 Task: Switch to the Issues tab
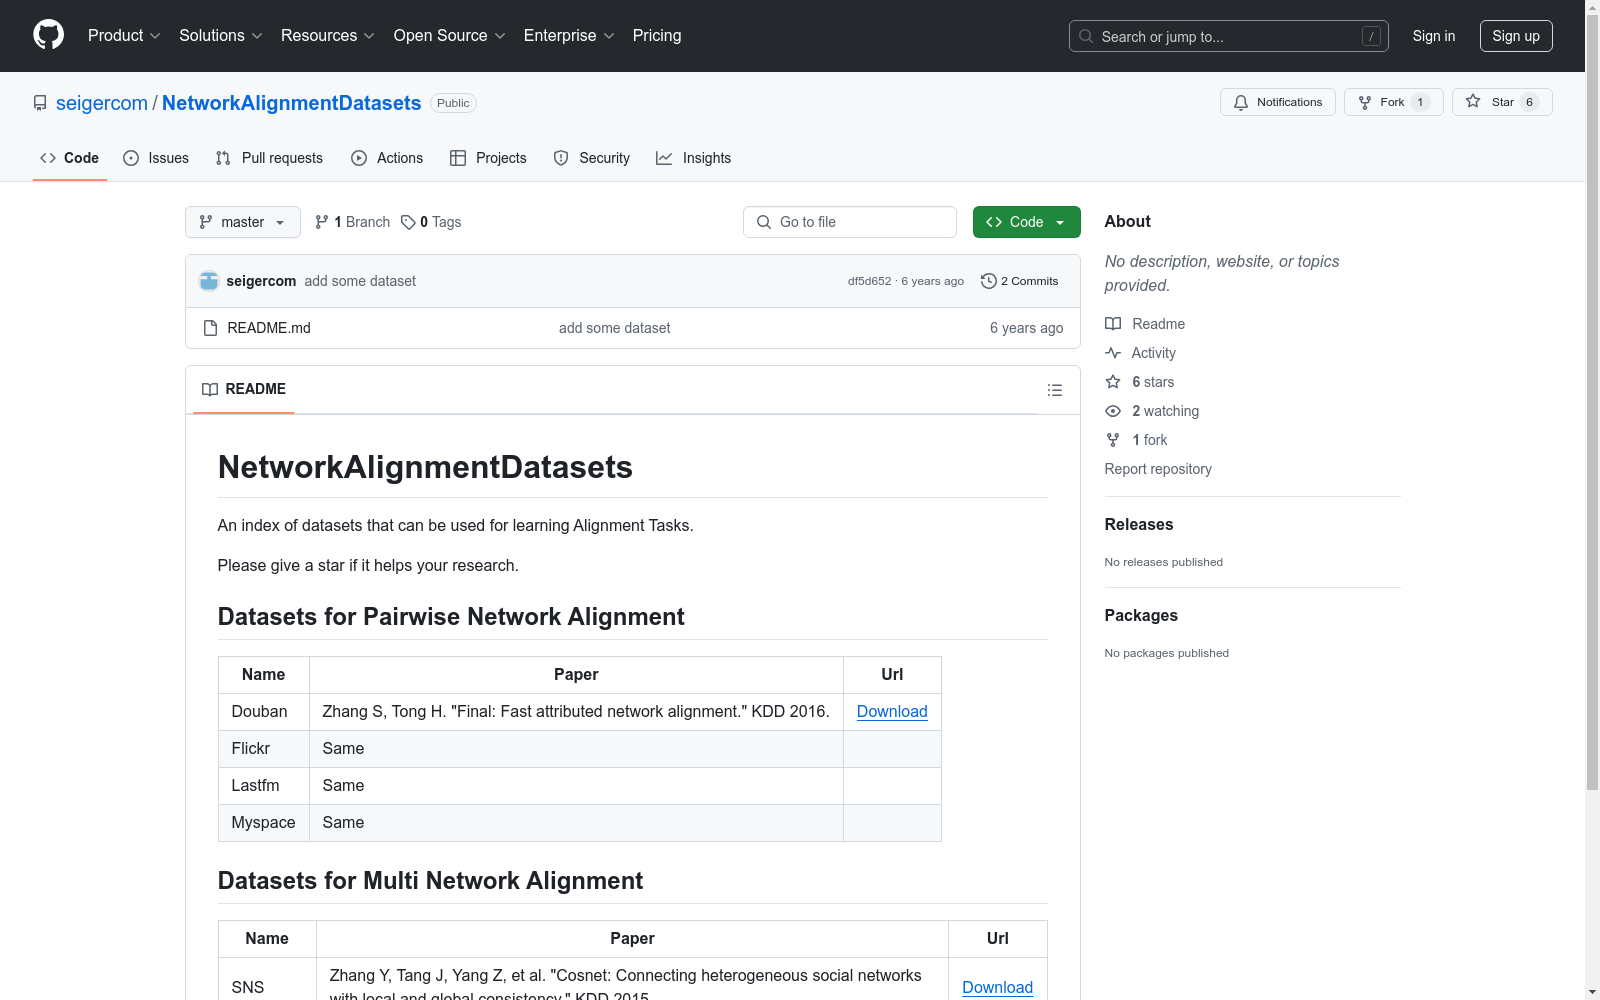[156, 158]
